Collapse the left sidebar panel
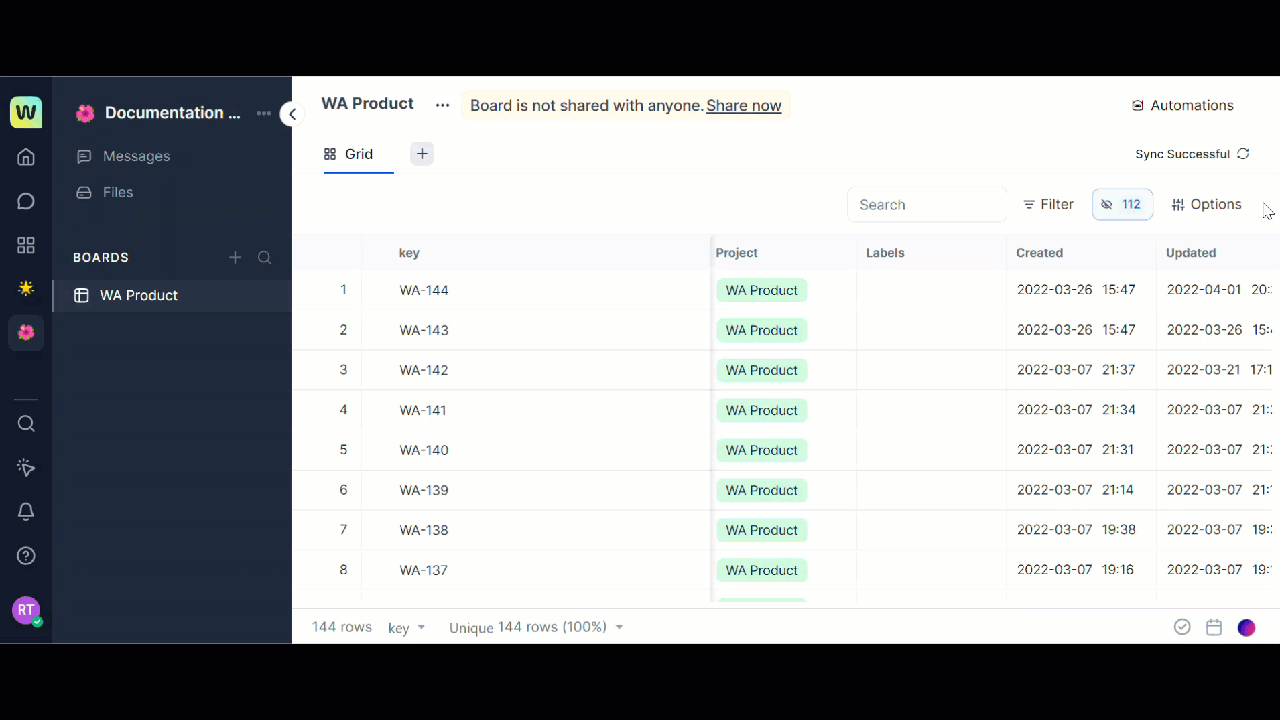The height and width of the screenshot is (720, 1280). tap(292, 114)
